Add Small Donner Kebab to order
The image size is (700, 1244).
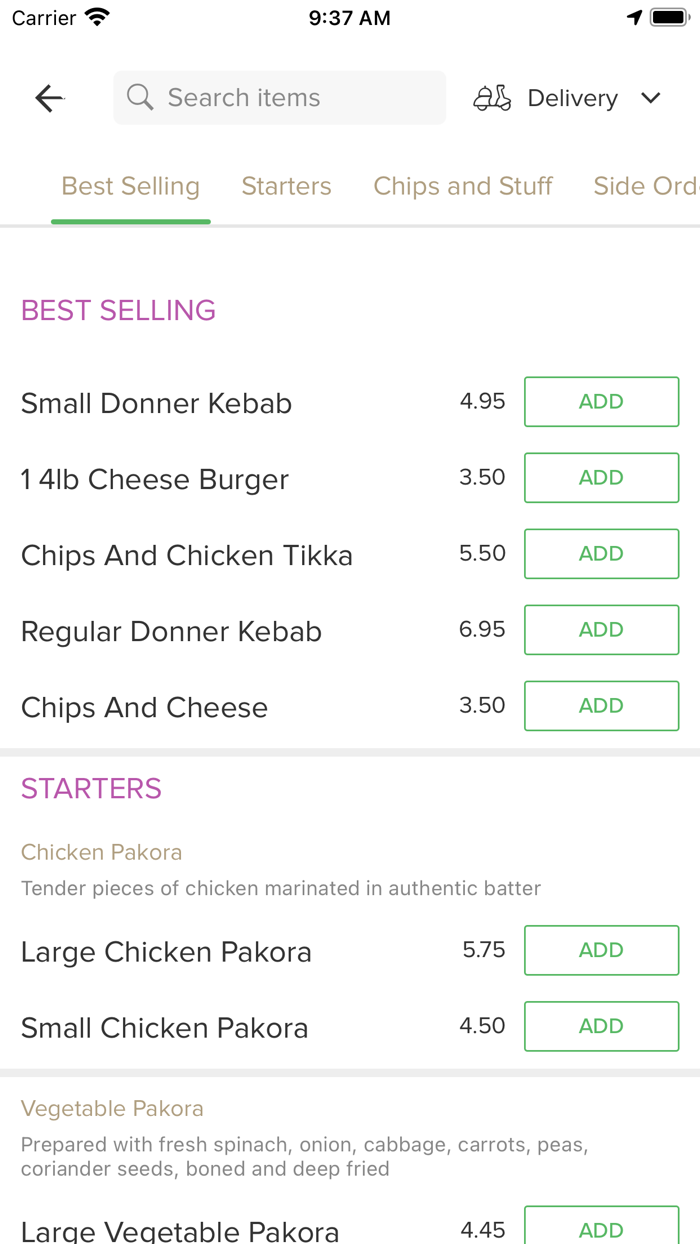tap(601, 402)
